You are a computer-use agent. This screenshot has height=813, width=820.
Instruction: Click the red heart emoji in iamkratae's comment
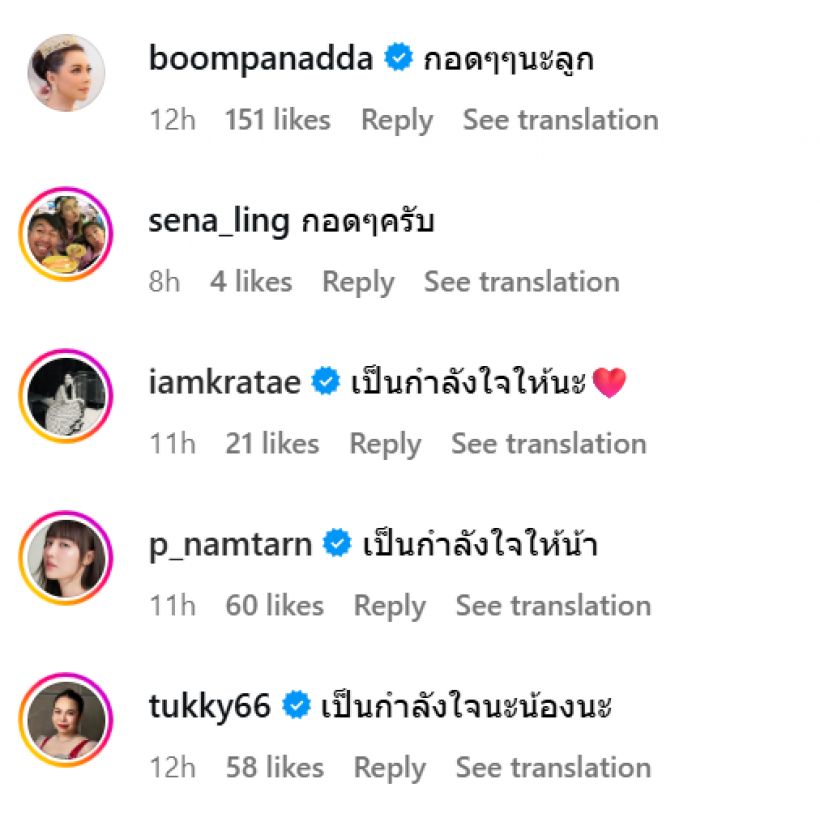click(x=611, y=381)
